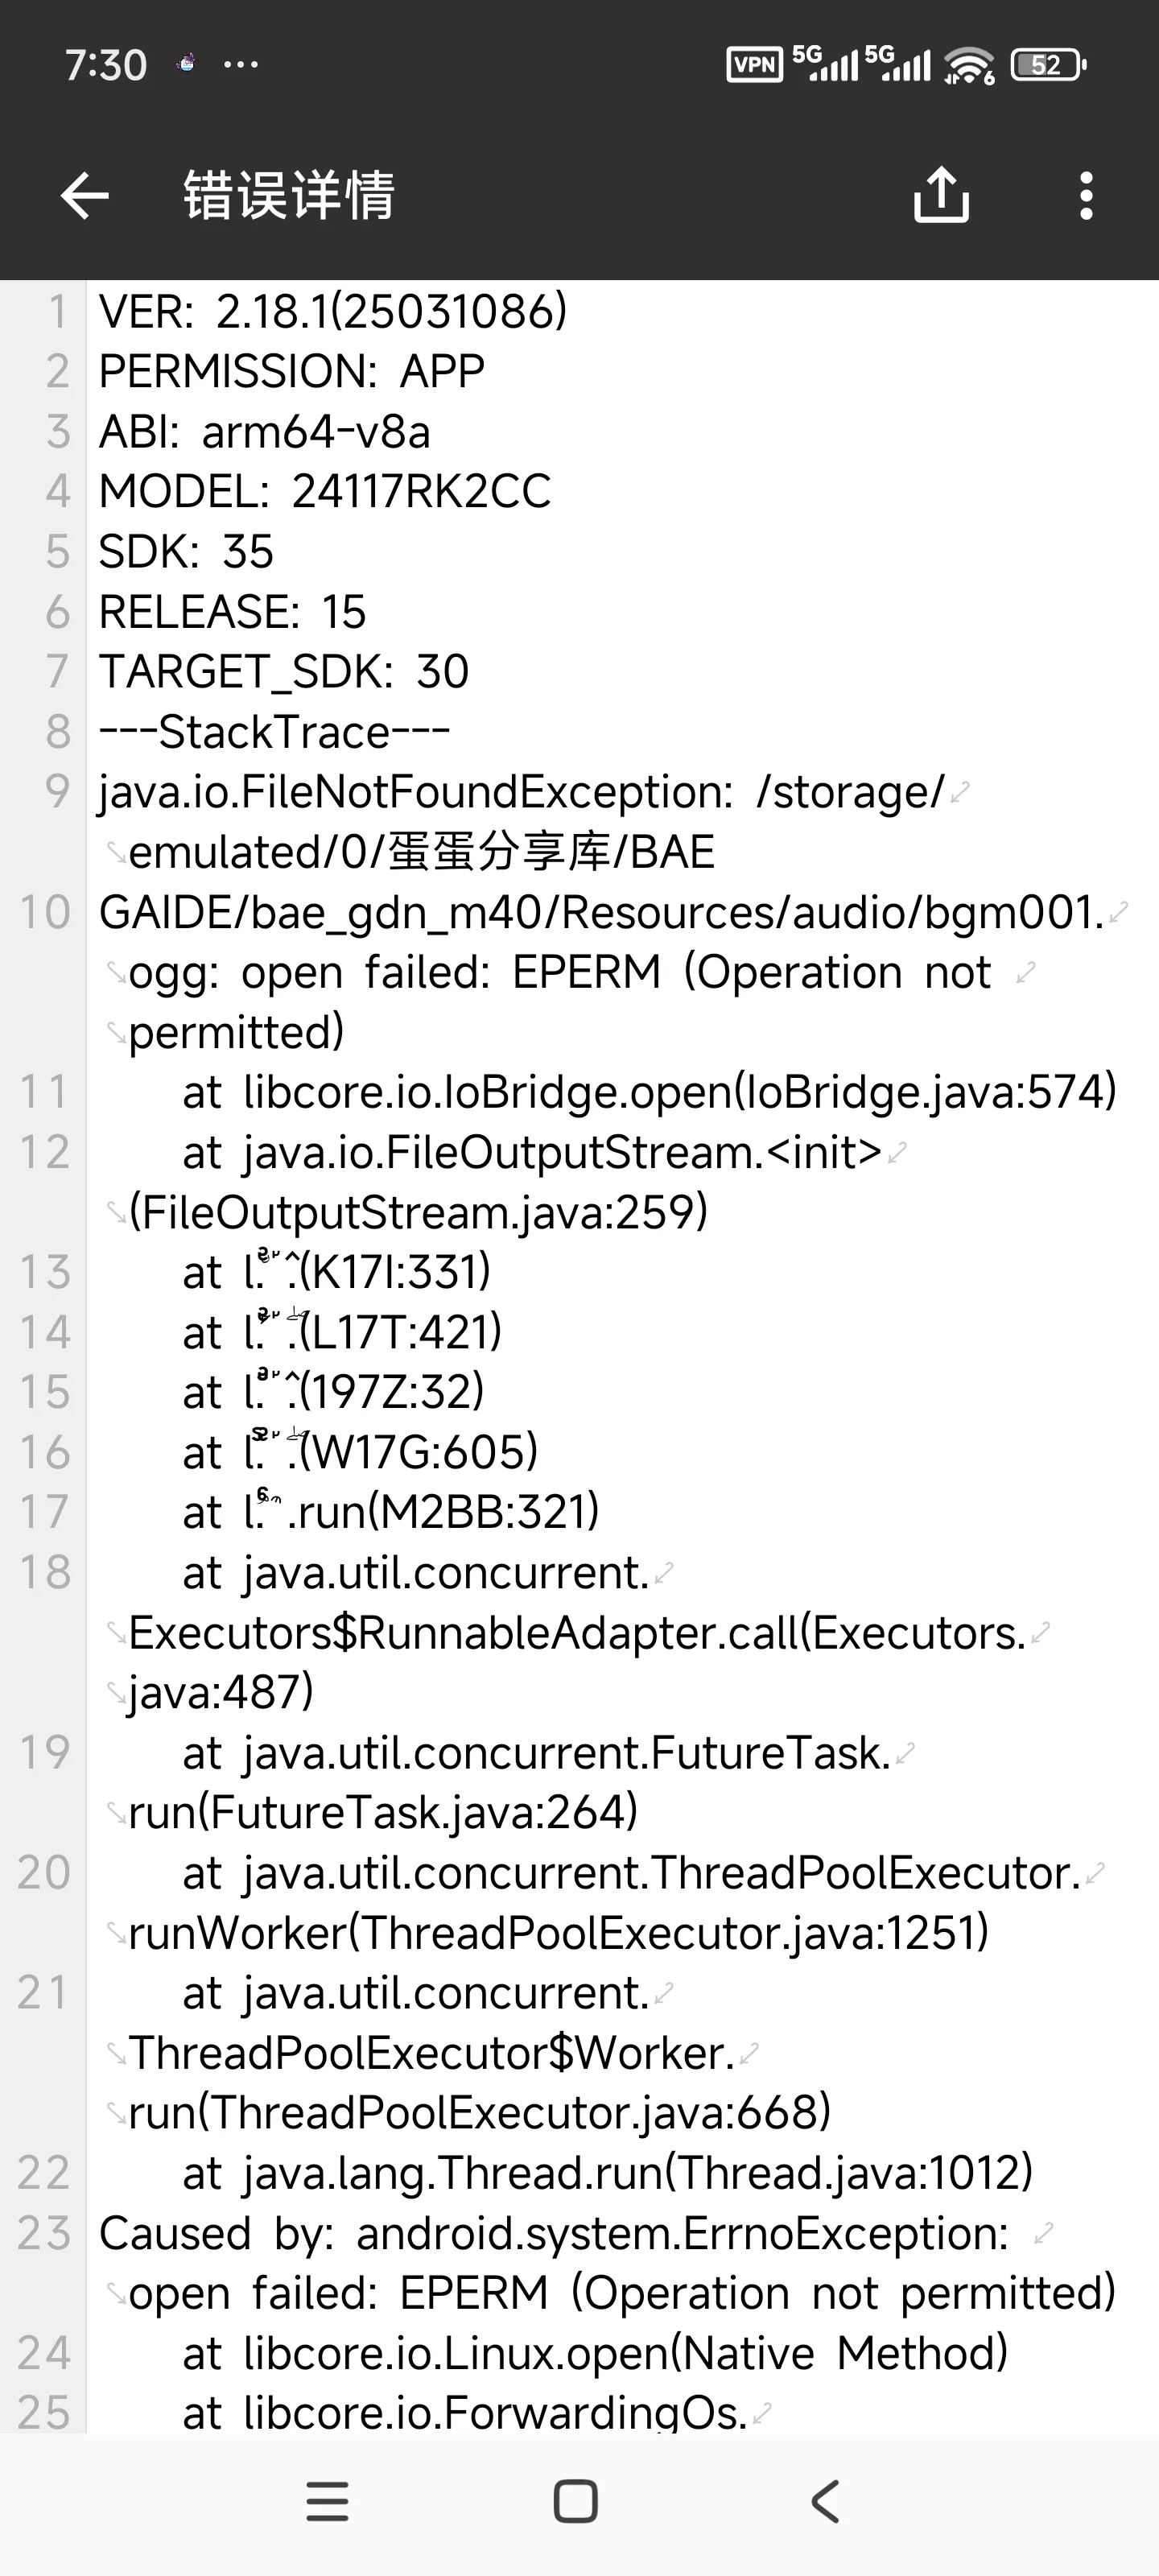Click the VER: 2.18.1(25031086) line
This screenshot has height=2576, width=1159.
click(333, 312)
